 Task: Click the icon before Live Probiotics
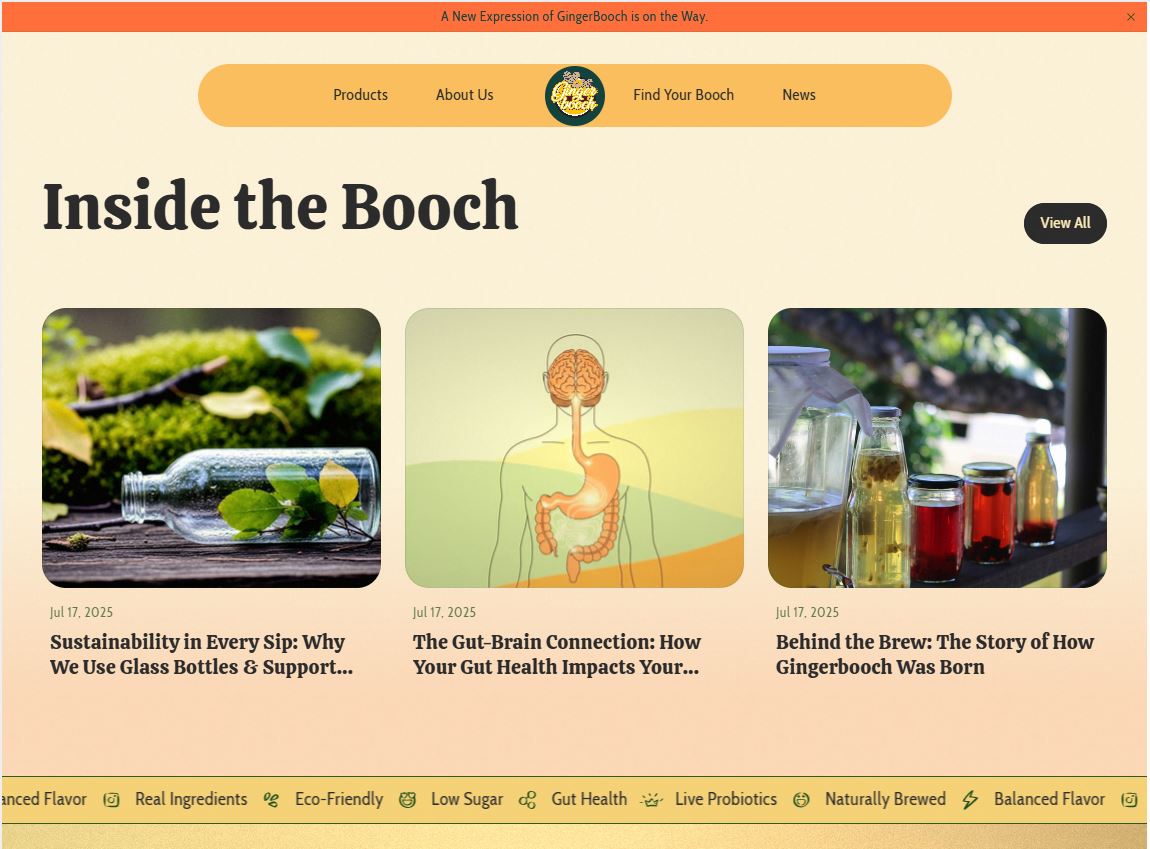[x=651, y=800]
